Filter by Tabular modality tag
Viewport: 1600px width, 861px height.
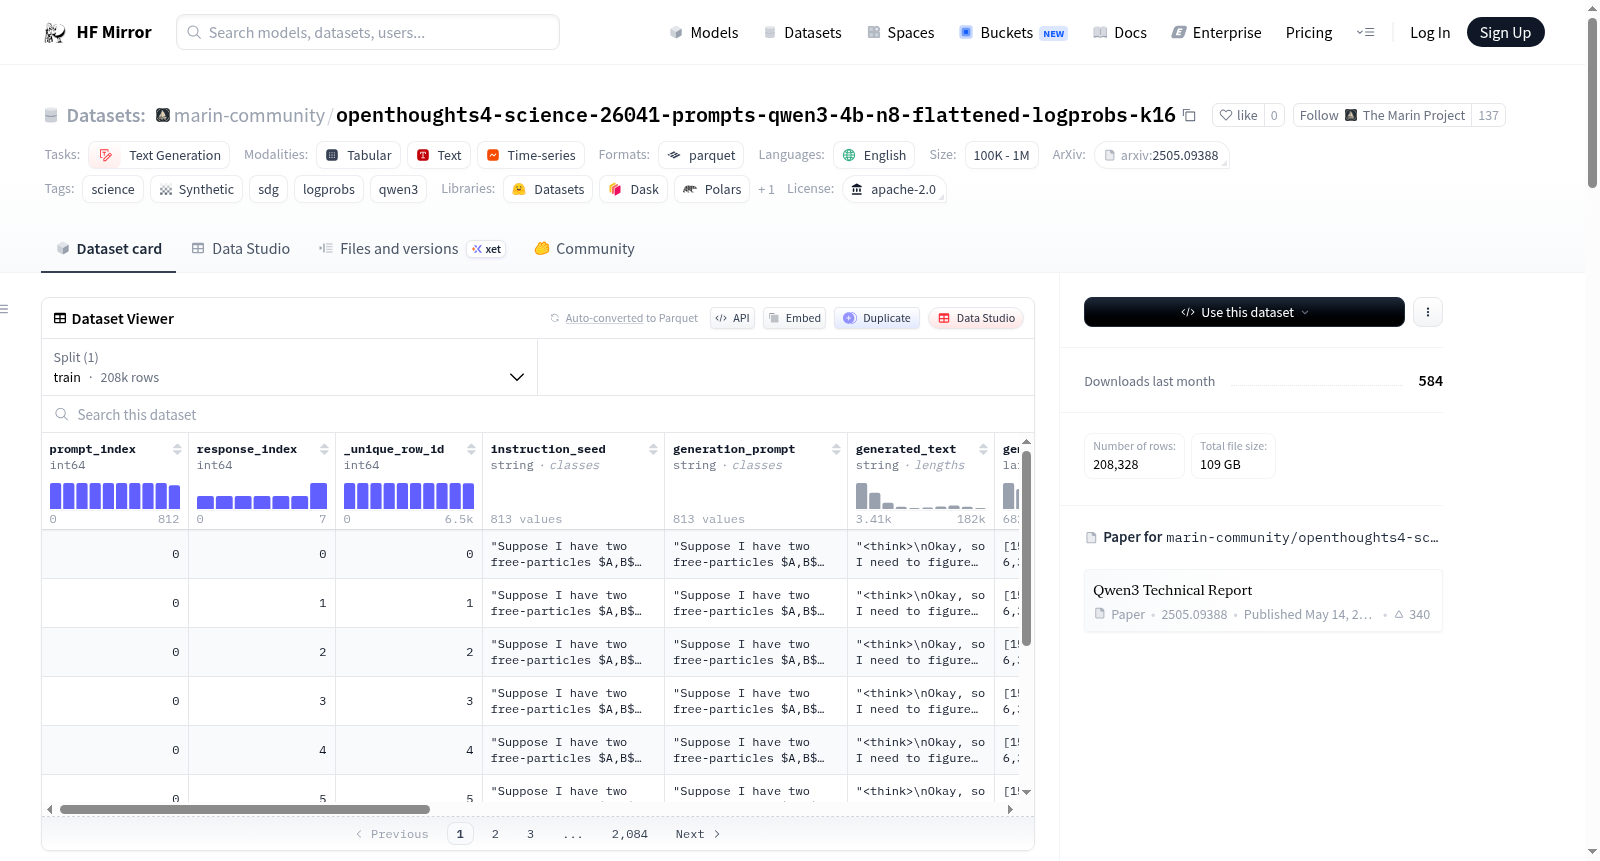359,155
